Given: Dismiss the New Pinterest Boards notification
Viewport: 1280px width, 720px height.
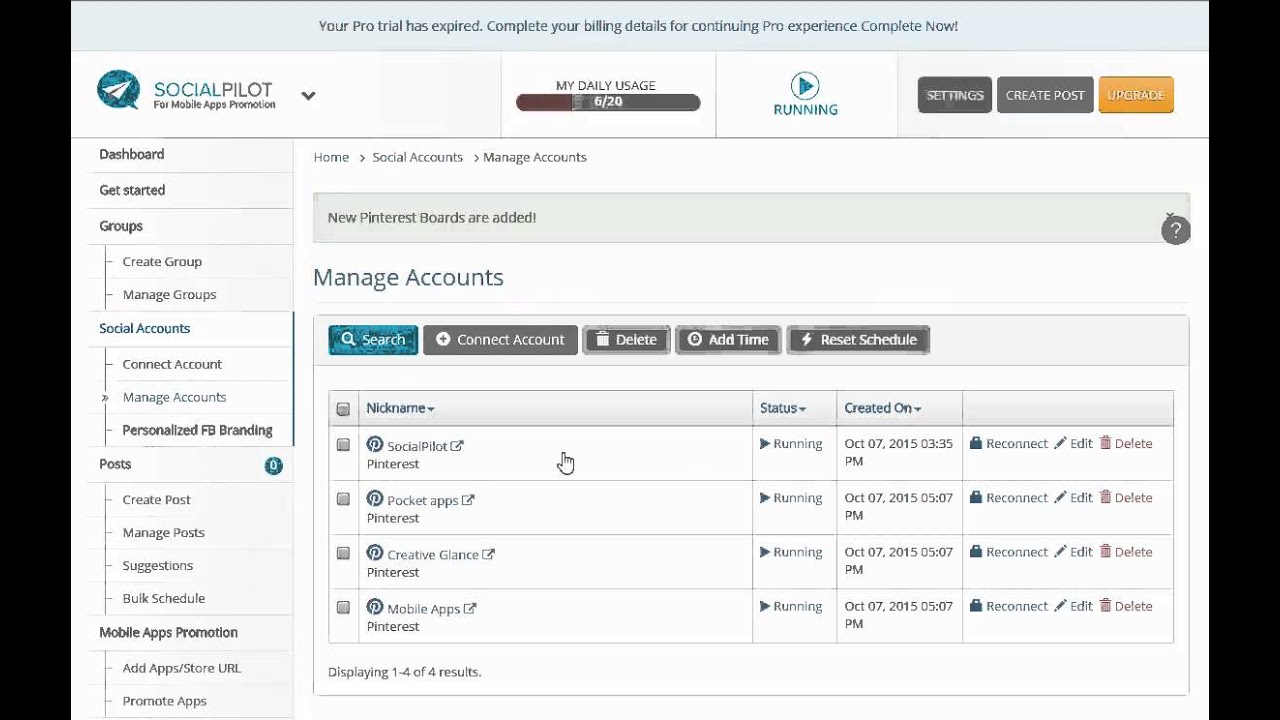Looking at the screenshot, I should pos(1169,216).
